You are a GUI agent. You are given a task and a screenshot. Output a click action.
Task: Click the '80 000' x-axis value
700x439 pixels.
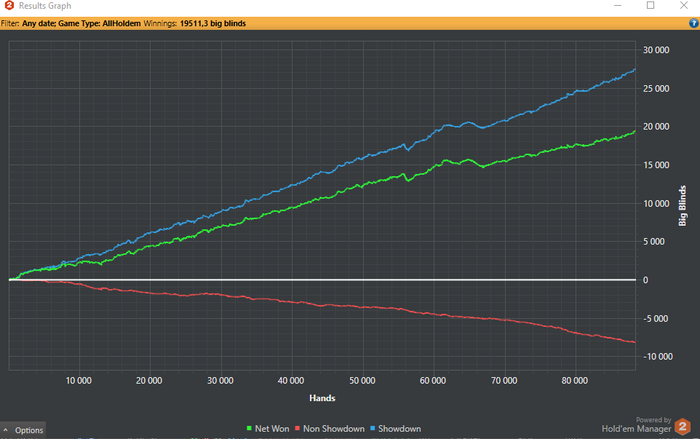point(575,381)
